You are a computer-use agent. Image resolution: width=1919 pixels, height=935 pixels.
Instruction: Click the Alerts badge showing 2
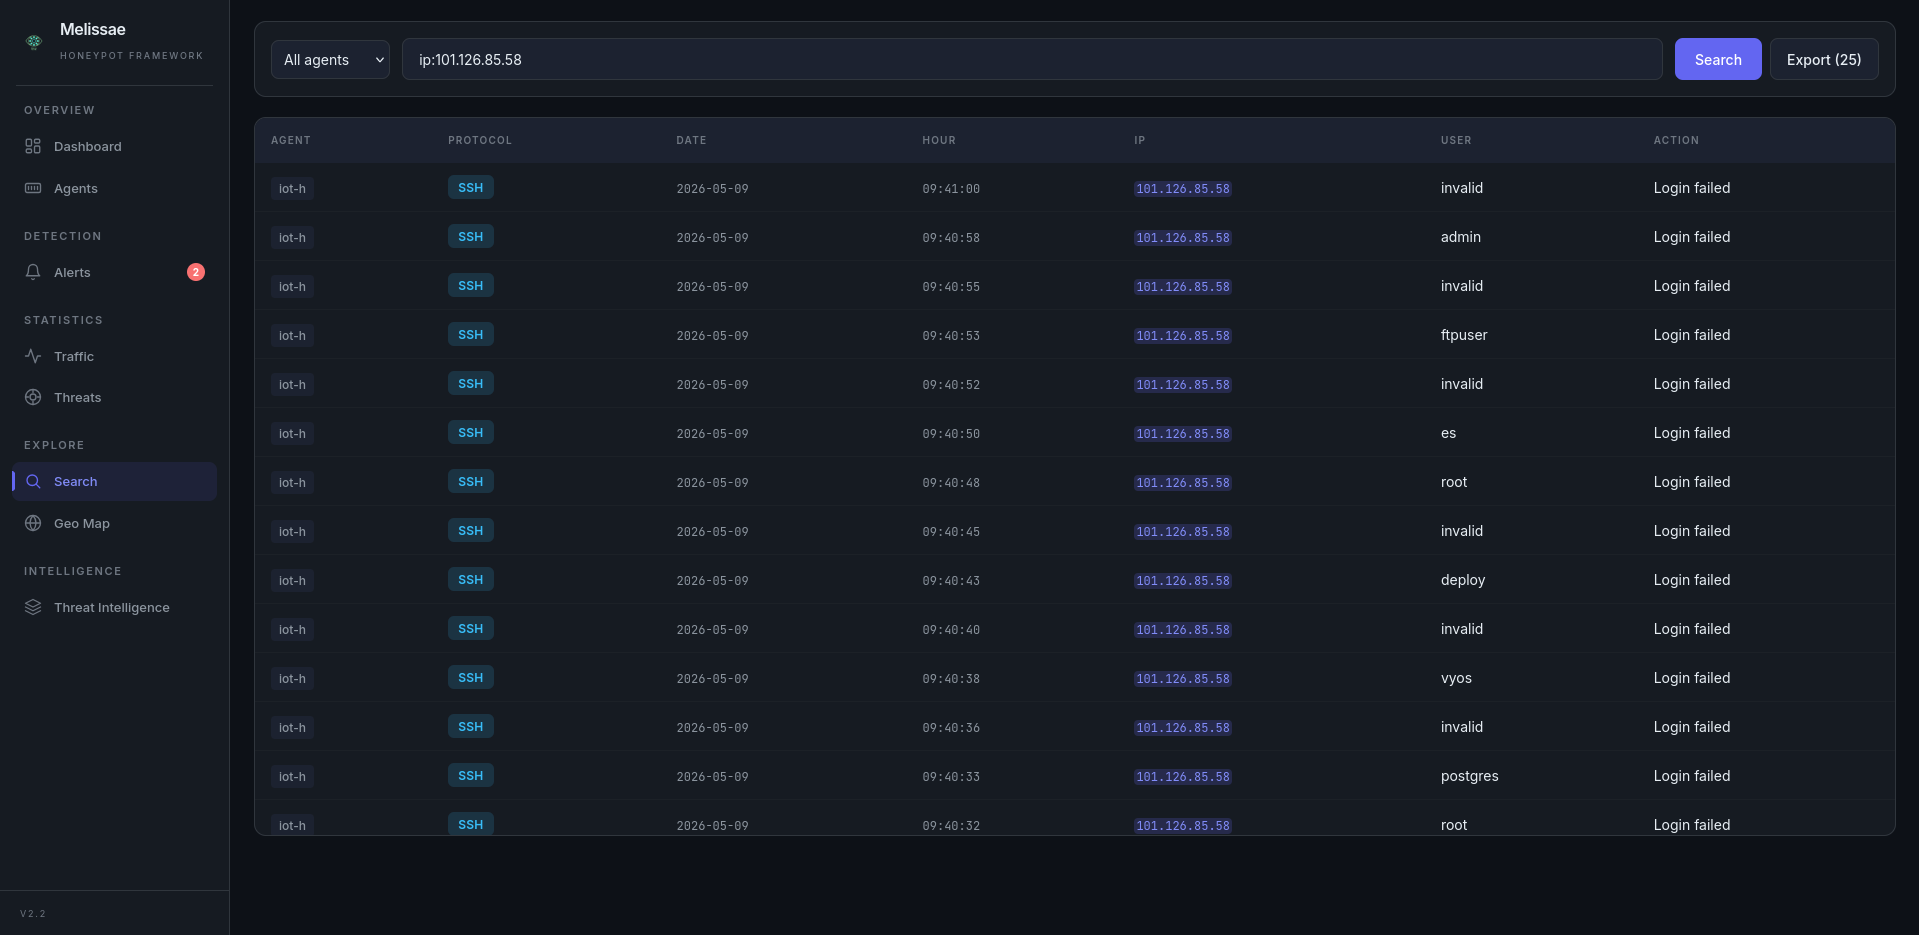click(x=196, y=272)
